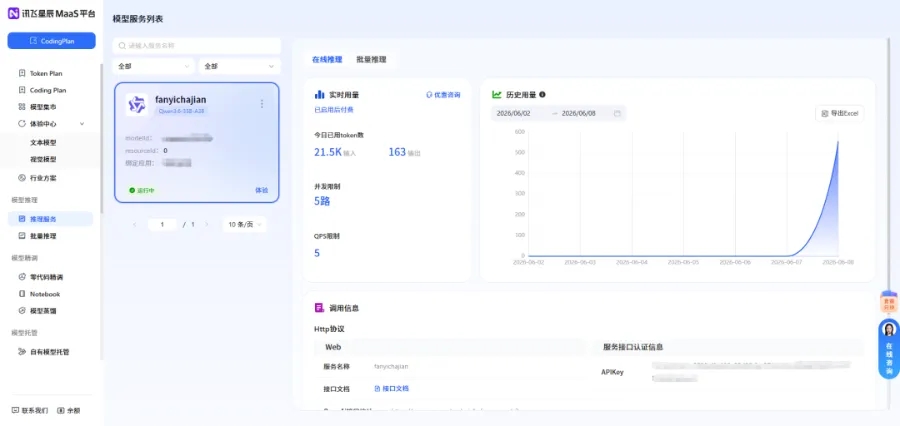This screenshot has height=426, width=900.
Task: Click the 零代码精调 sidebar icon
Action: tap(22, 277)
